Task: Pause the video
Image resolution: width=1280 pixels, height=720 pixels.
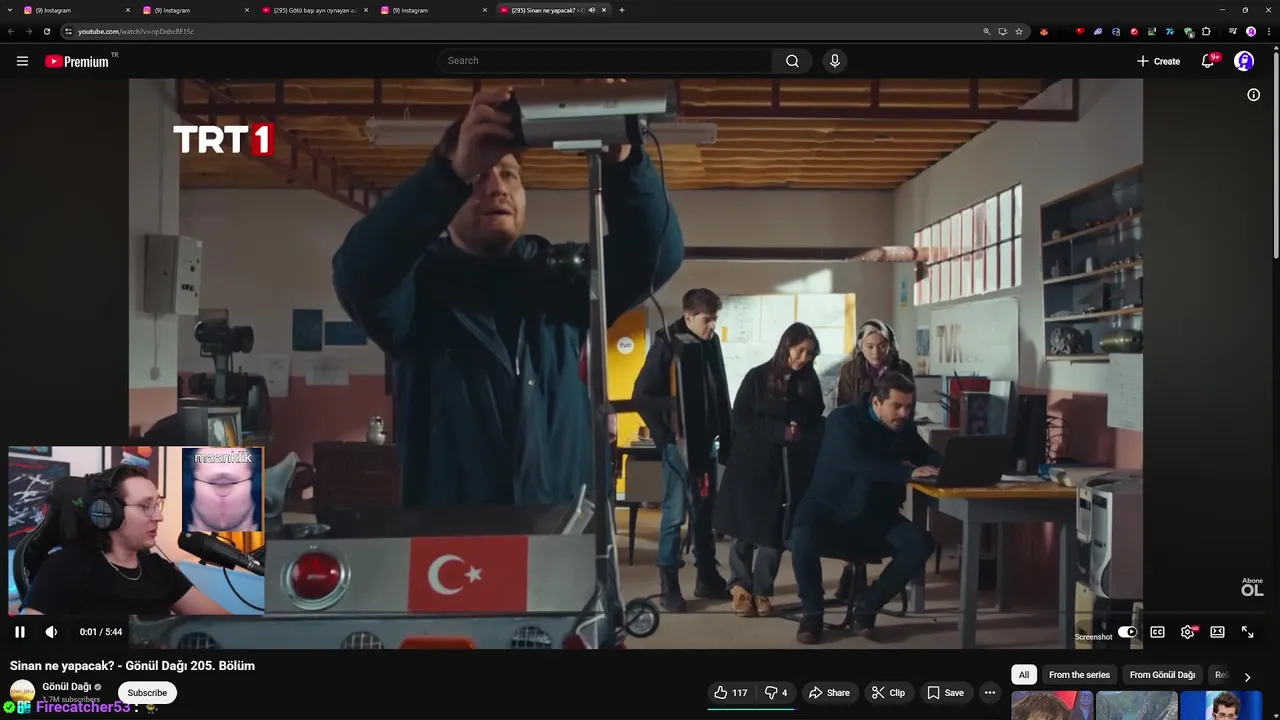Action: (x=19, y=632)
